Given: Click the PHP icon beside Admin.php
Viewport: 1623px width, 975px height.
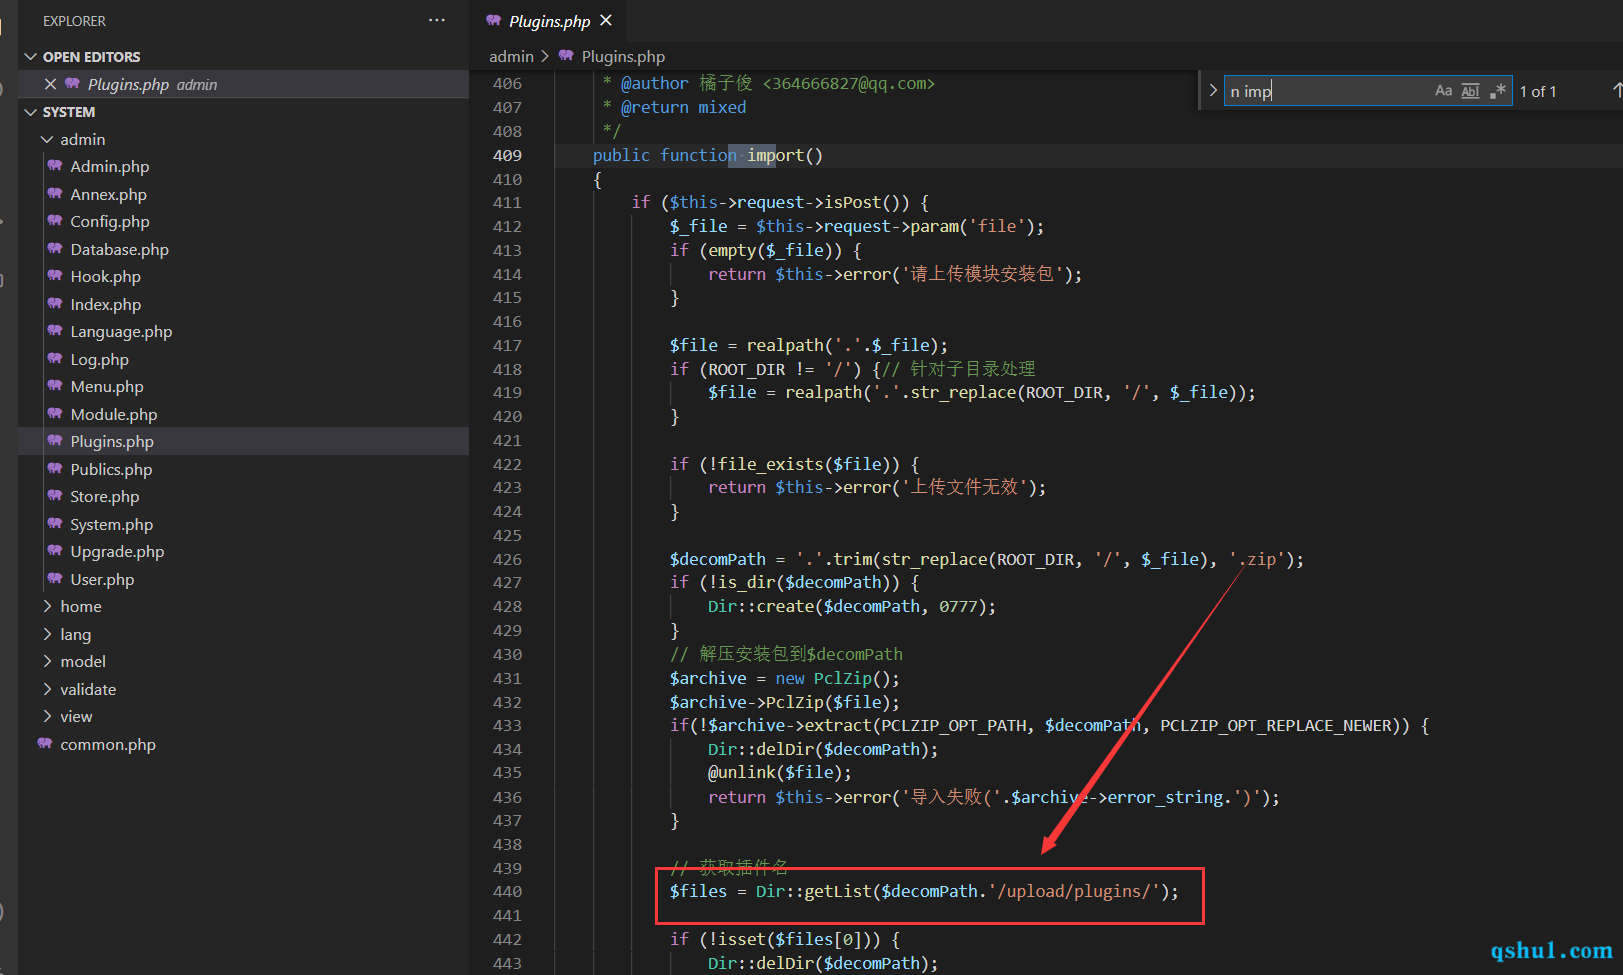Looking at the screenshot, I should click(55, 166).
